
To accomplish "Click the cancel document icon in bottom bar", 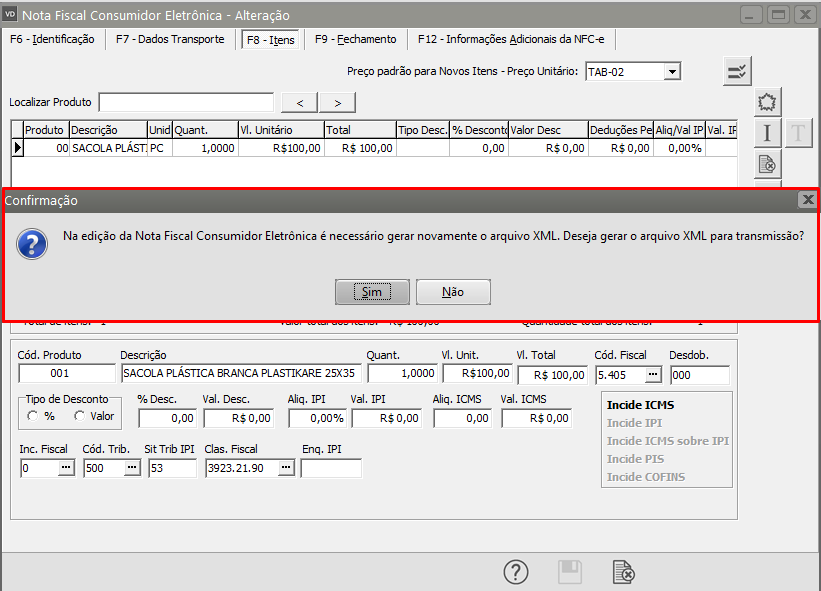I will [623, 572].
